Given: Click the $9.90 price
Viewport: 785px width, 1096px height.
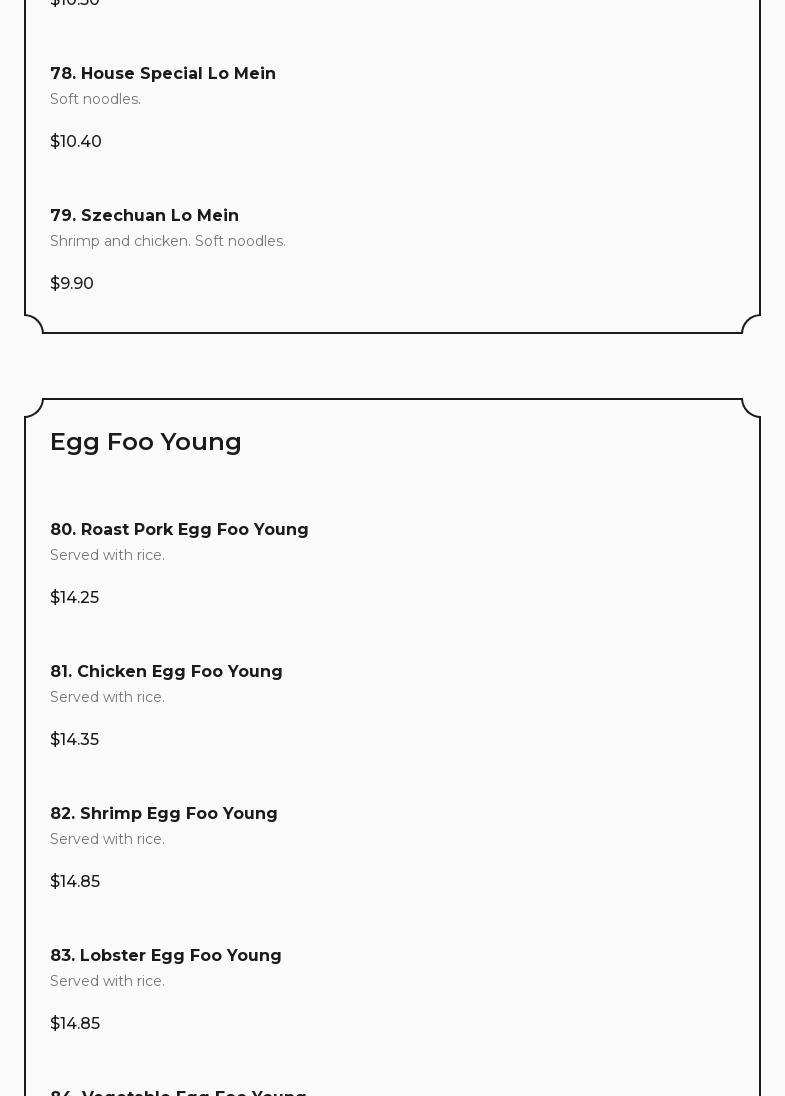Looking at the screenshot, I should click(72, 284).
